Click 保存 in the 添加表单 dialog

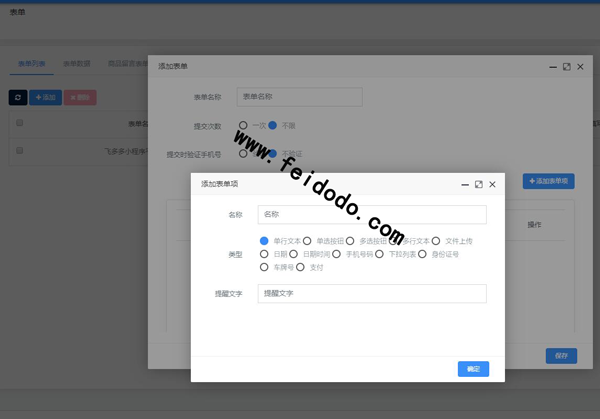pyautogui.click(x=561, y=356)
